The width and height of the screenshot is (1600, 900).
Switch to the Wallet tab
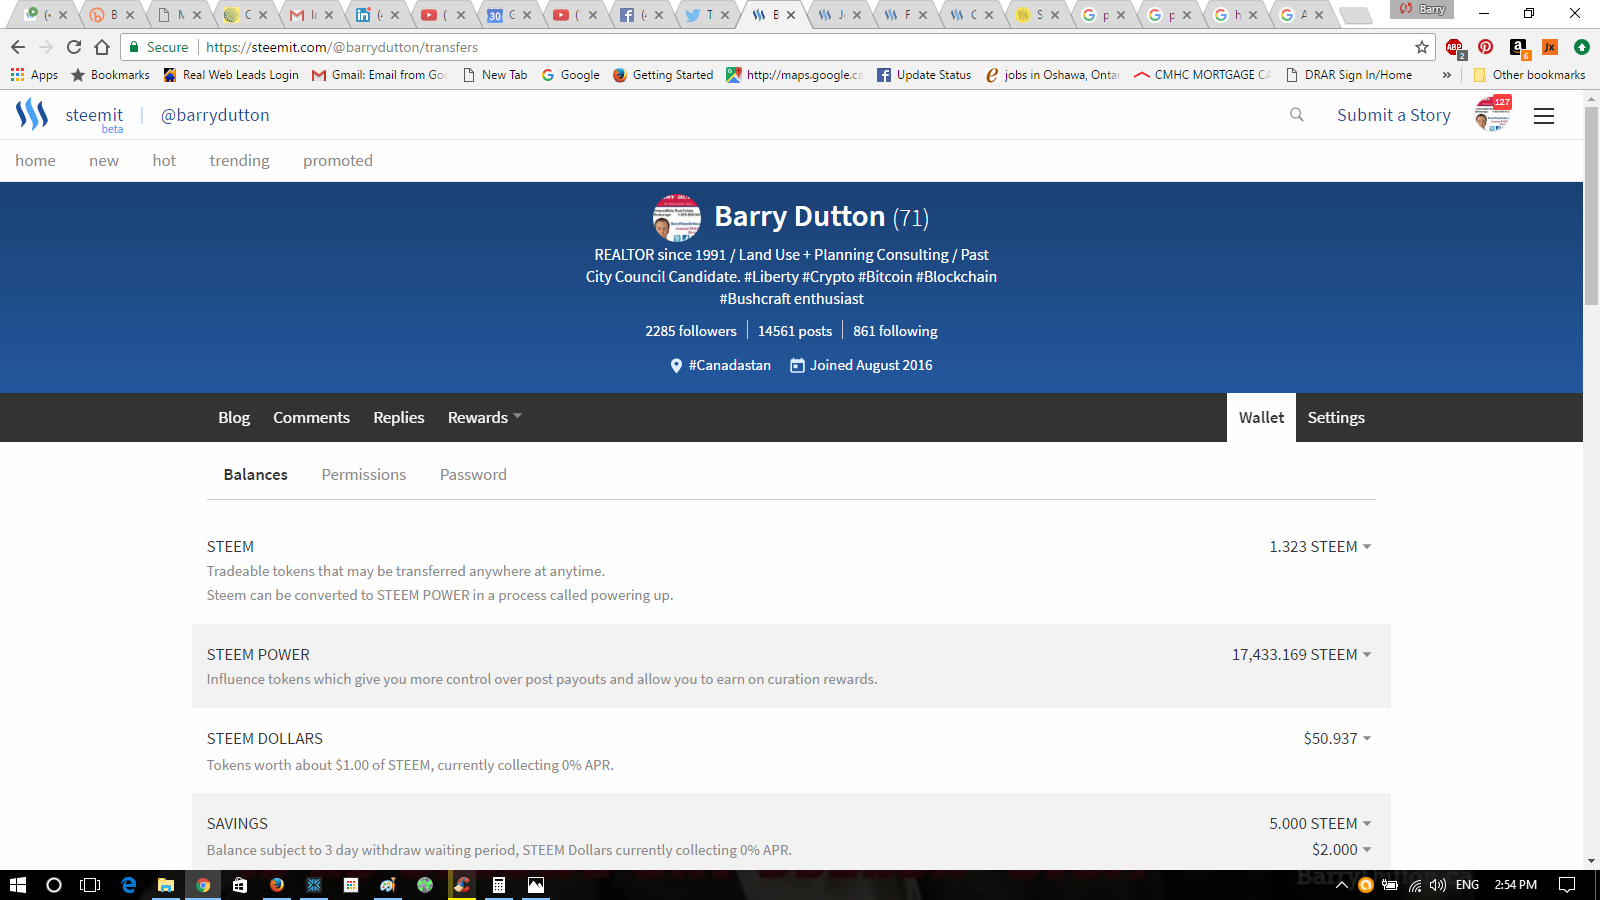(1261, 418)
